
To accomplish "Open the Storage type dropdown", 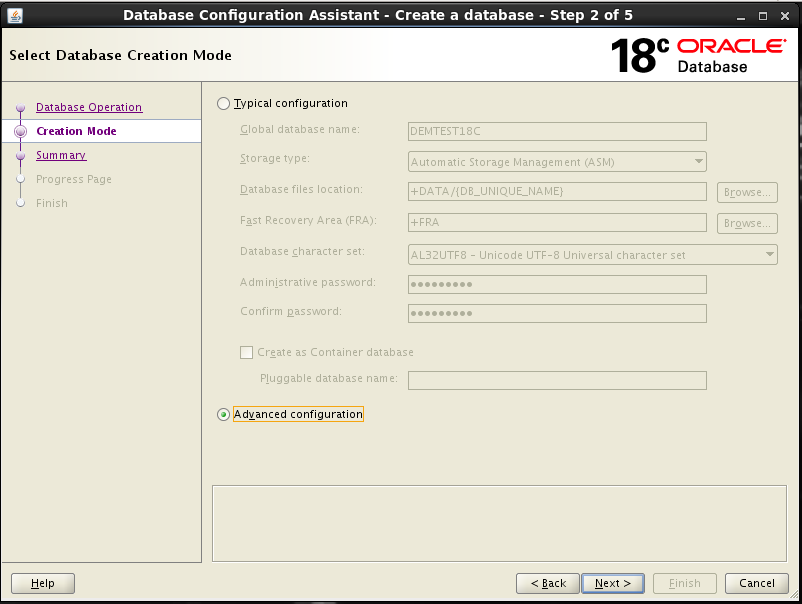I will coord(557,162).
